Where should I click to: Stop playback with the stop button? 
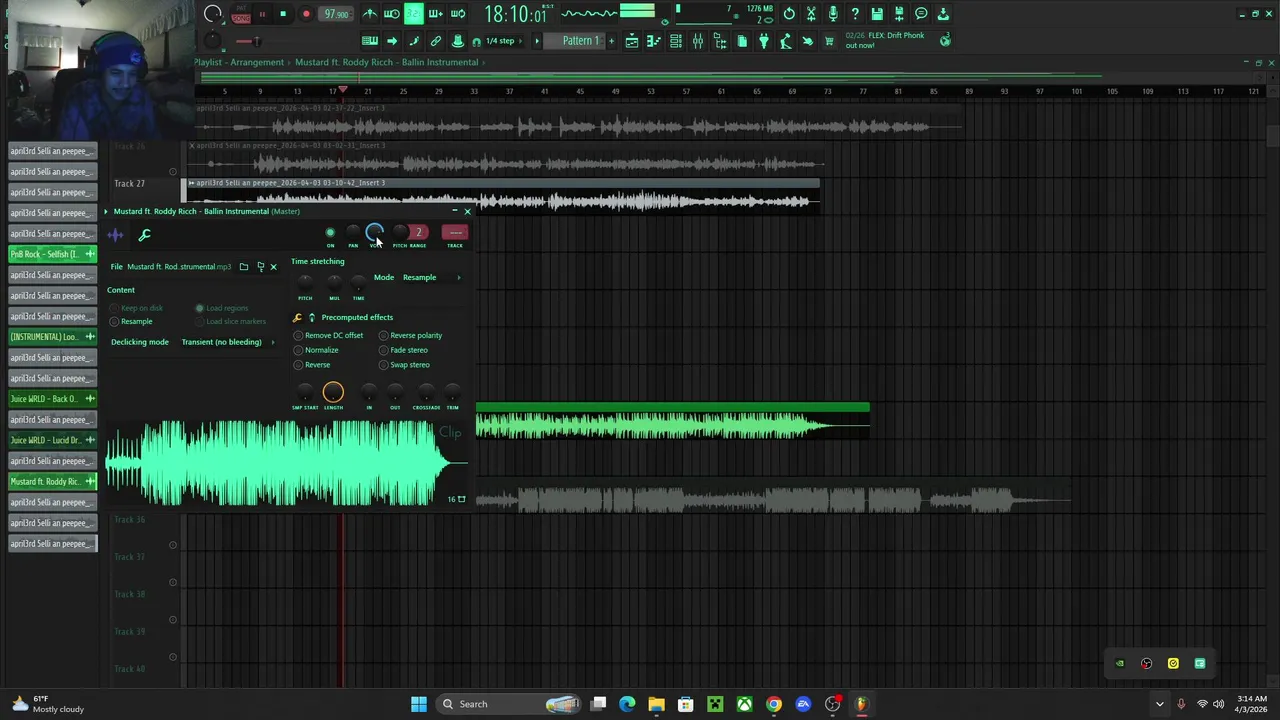(x=283, y=14)
